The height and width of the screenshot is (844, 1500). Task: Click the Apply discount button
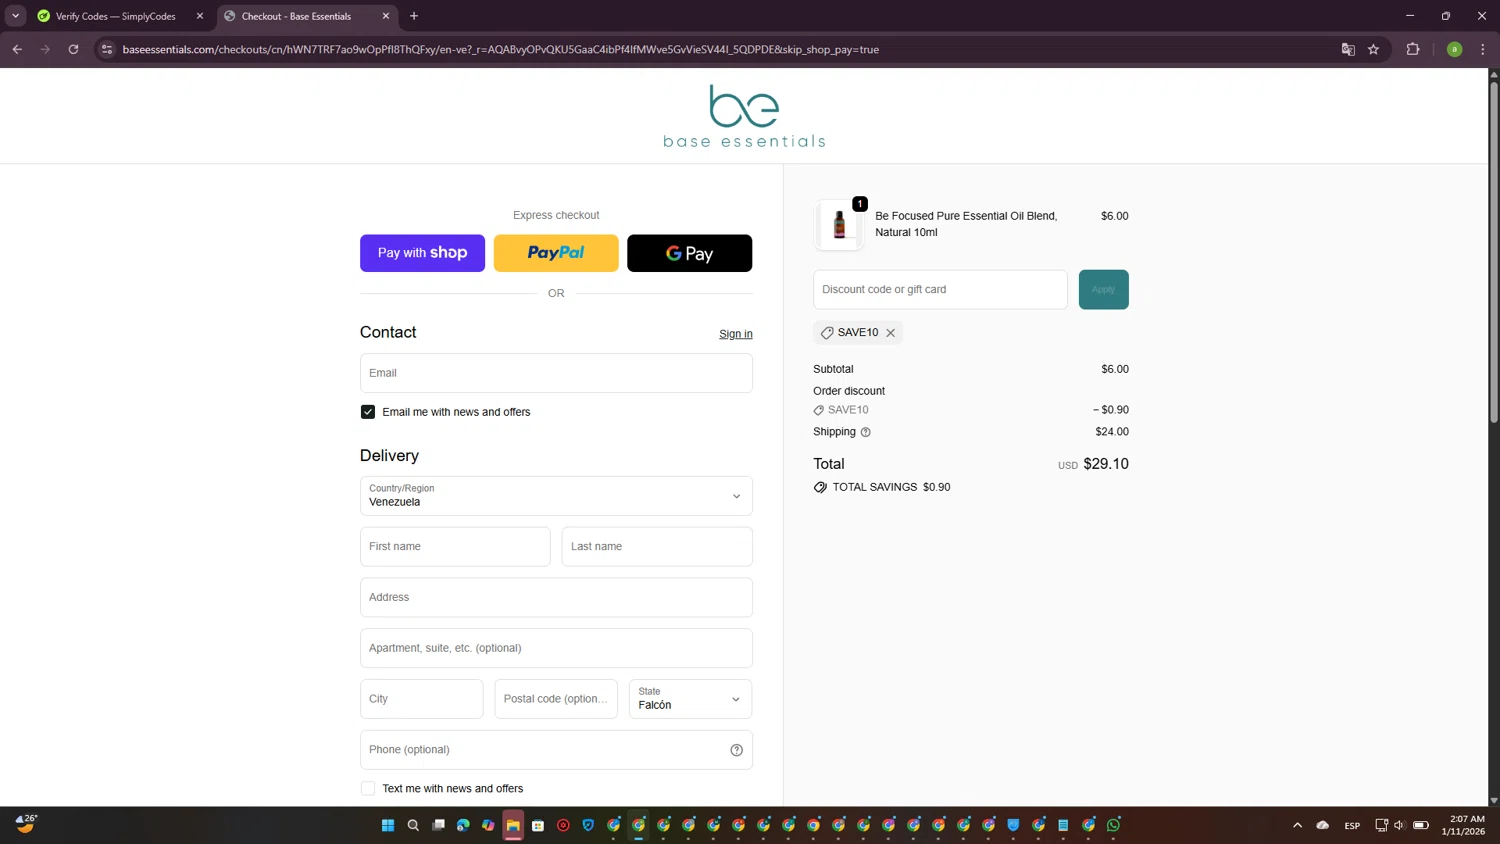tap(1103, 289)
